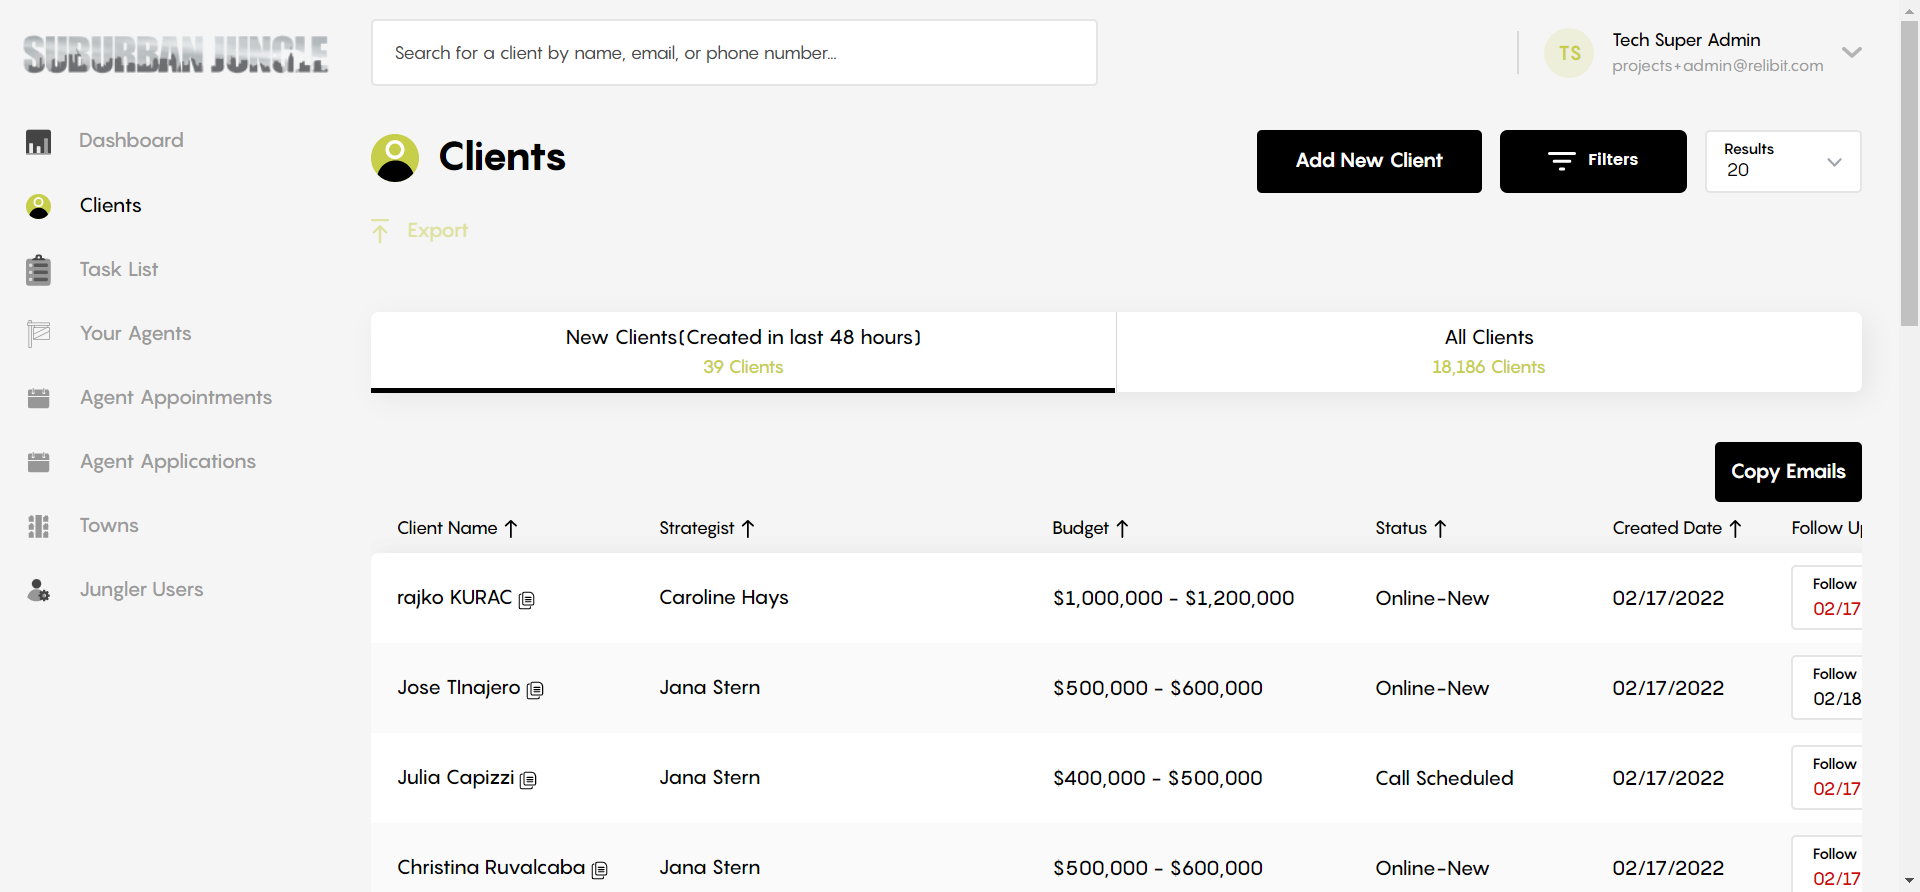Open Towns grid icon in sidebar
This screenshot has width=1920, height=892.
tap(38, 526)
